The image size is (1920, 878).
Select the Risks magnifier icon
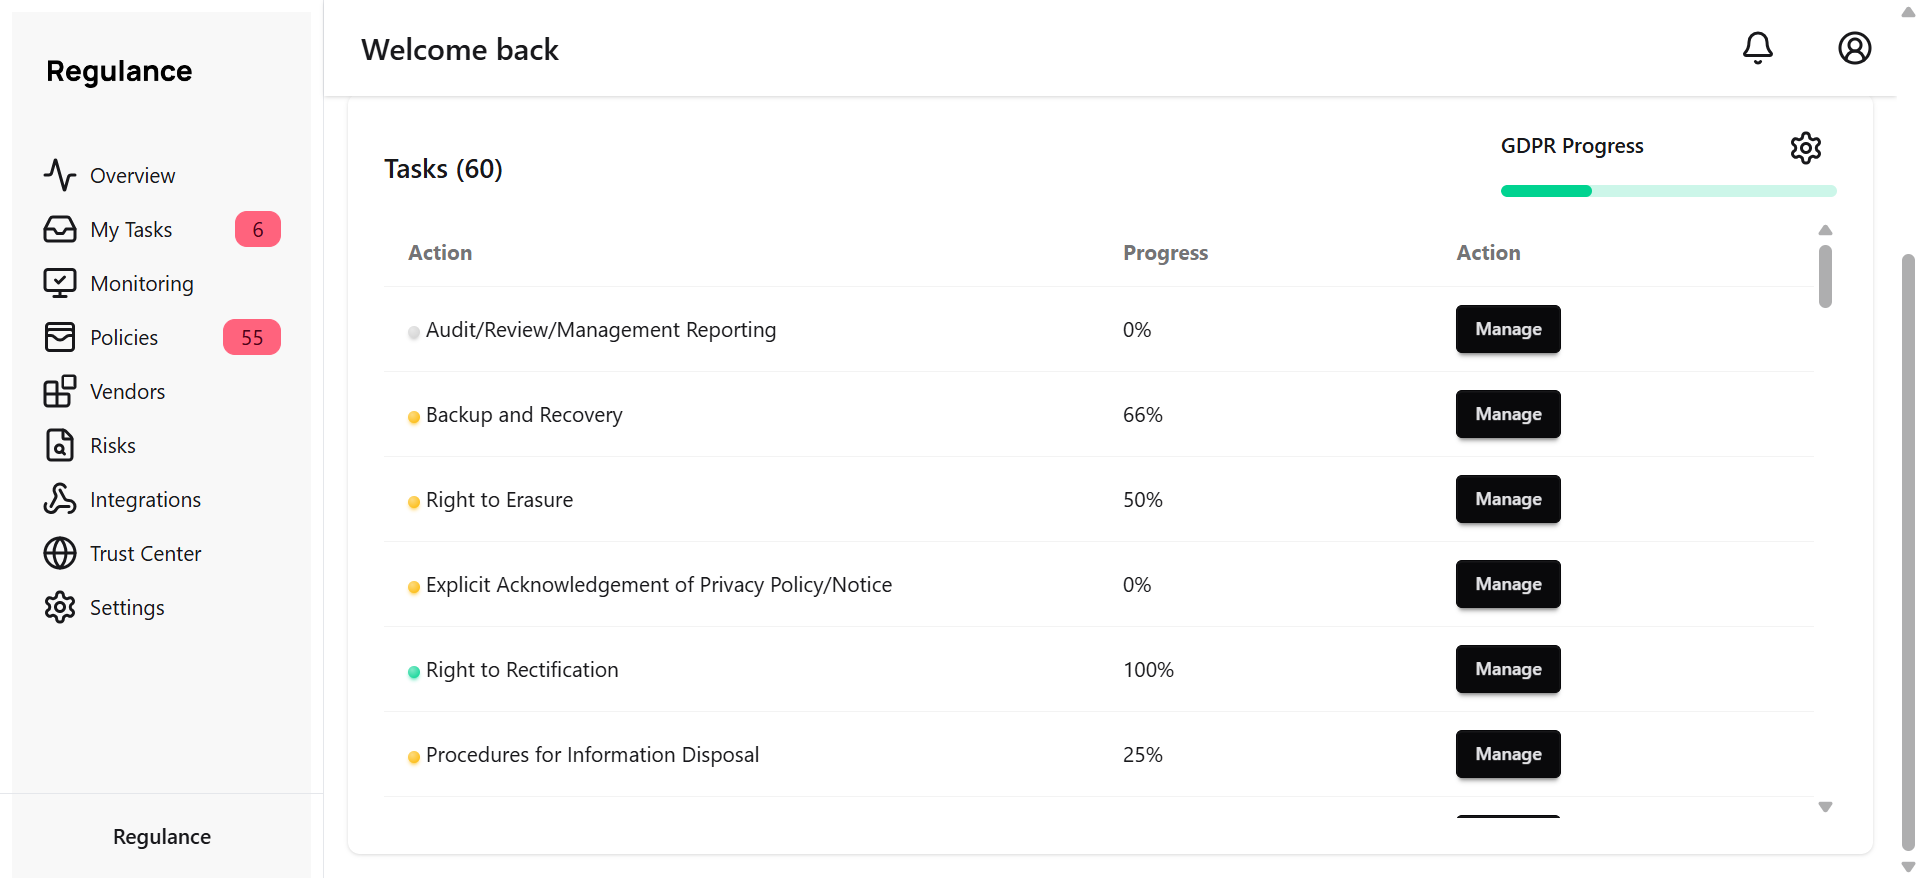(x=60, y=445)
